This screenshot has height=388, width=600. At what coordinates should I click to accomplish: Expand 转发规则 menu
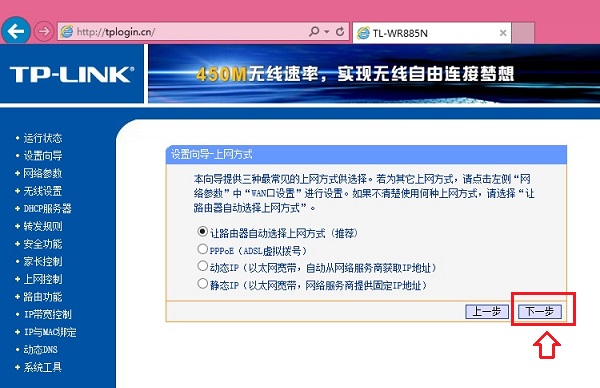point(42,226)
